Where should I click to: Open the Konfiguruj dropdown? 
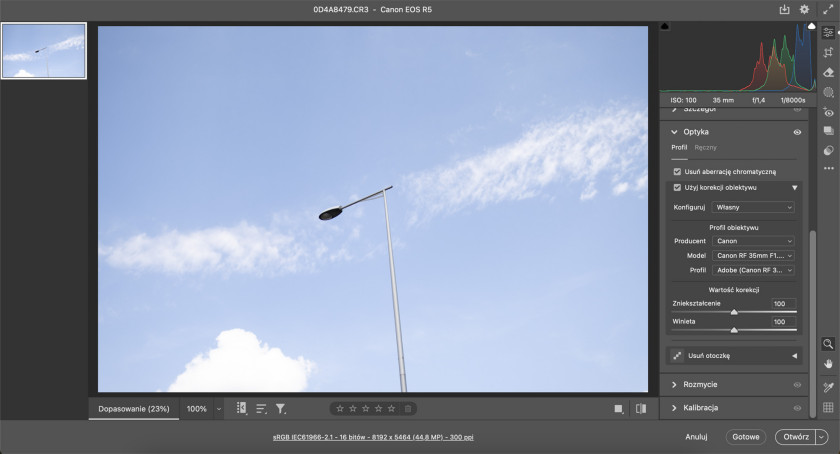pyautogui.click(x=753, y=207)
